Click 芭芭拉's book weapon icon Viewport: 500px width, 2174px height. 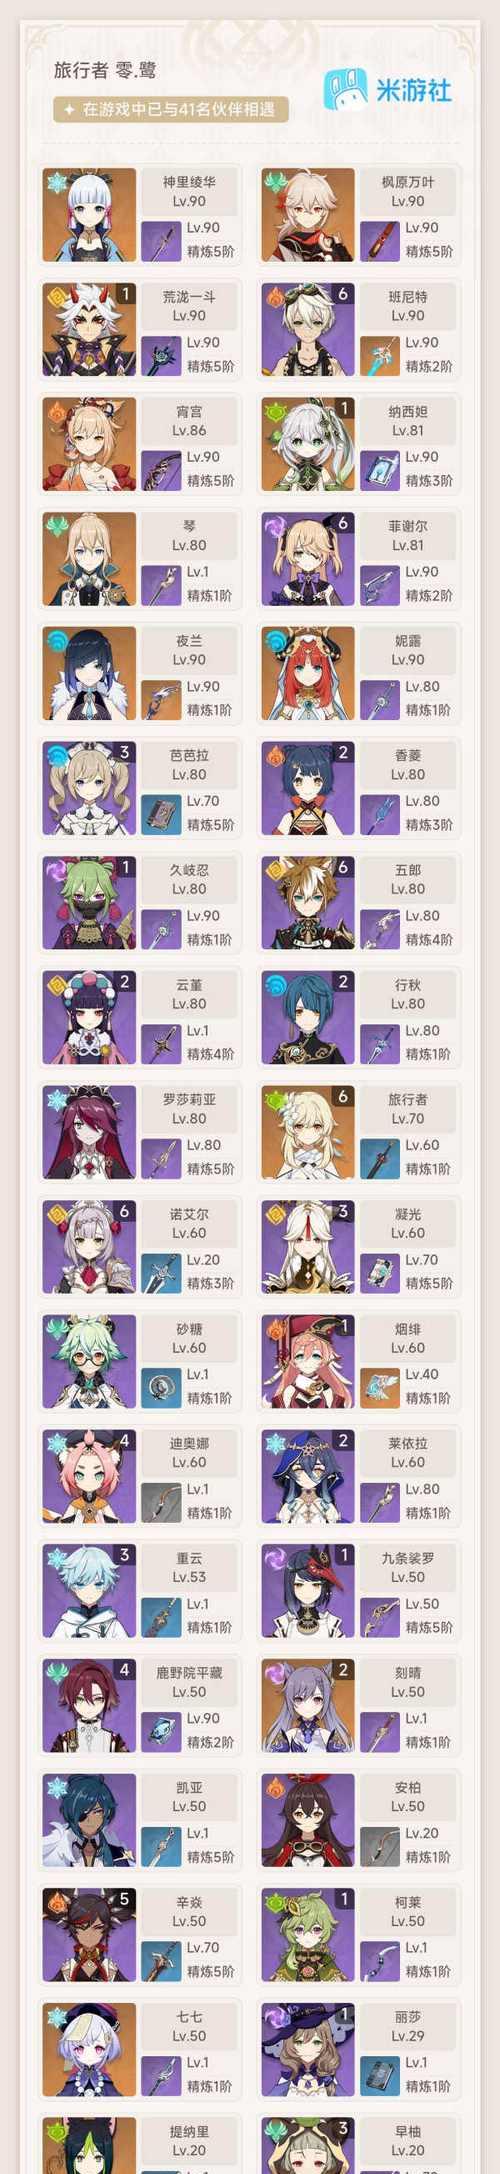pyautogui.click(x=160, y=814)
